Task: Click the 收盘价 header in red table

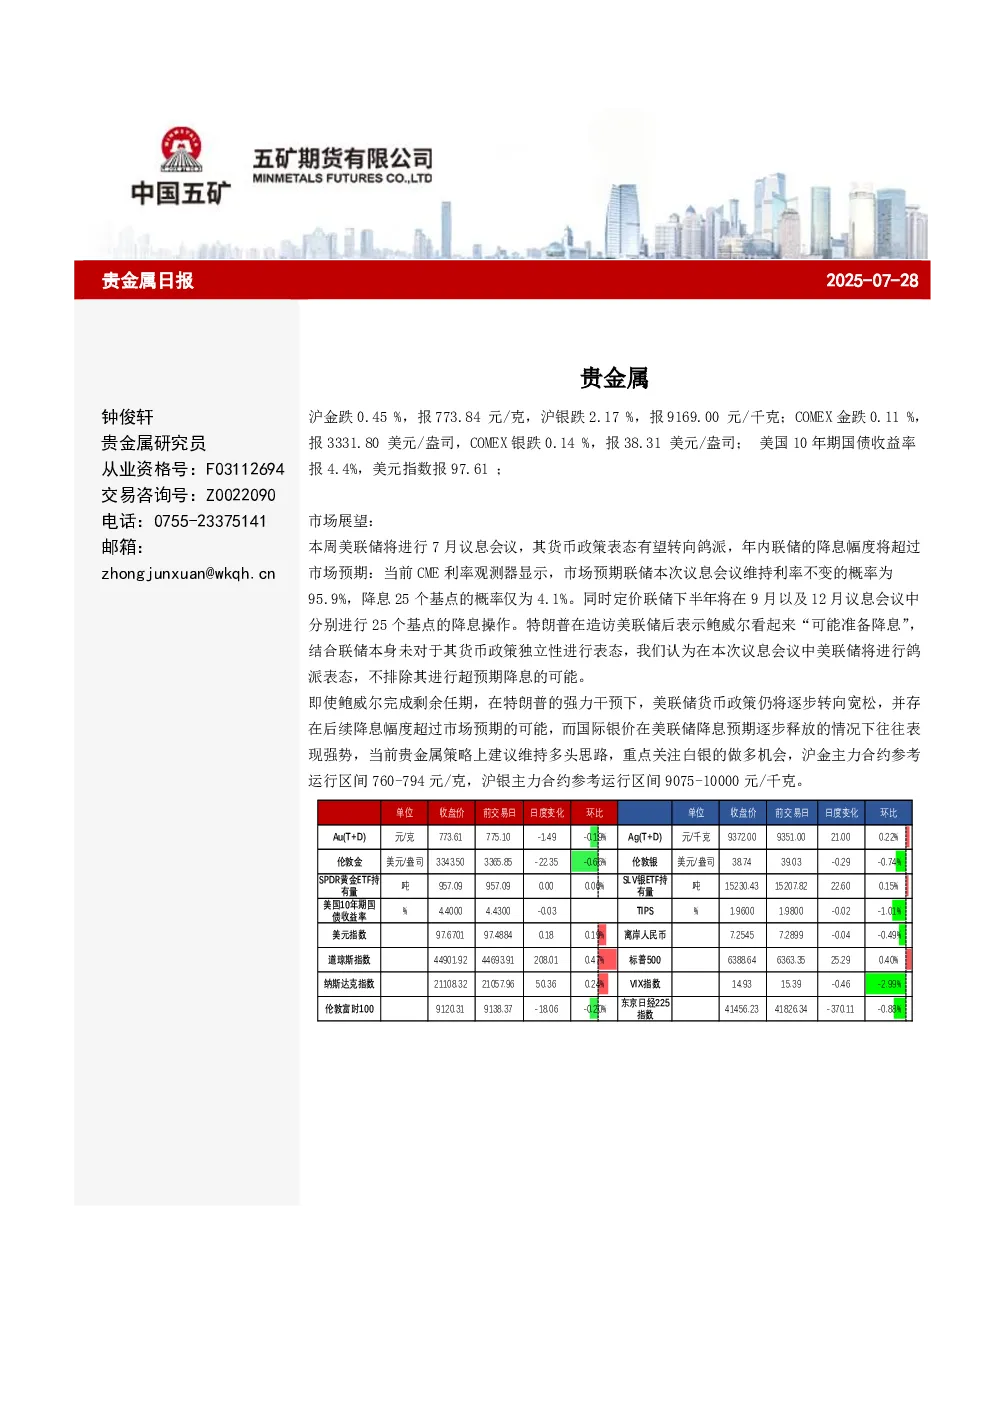Action: coord(451,812)
